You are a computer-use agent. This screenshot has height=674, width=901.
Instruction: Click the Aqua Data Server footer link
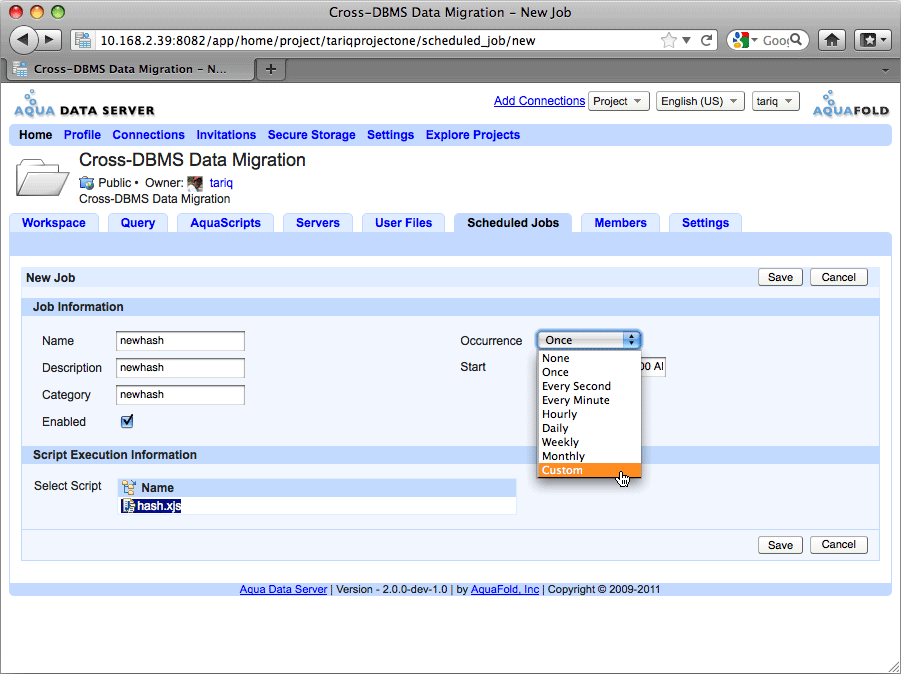click(283, 590)
